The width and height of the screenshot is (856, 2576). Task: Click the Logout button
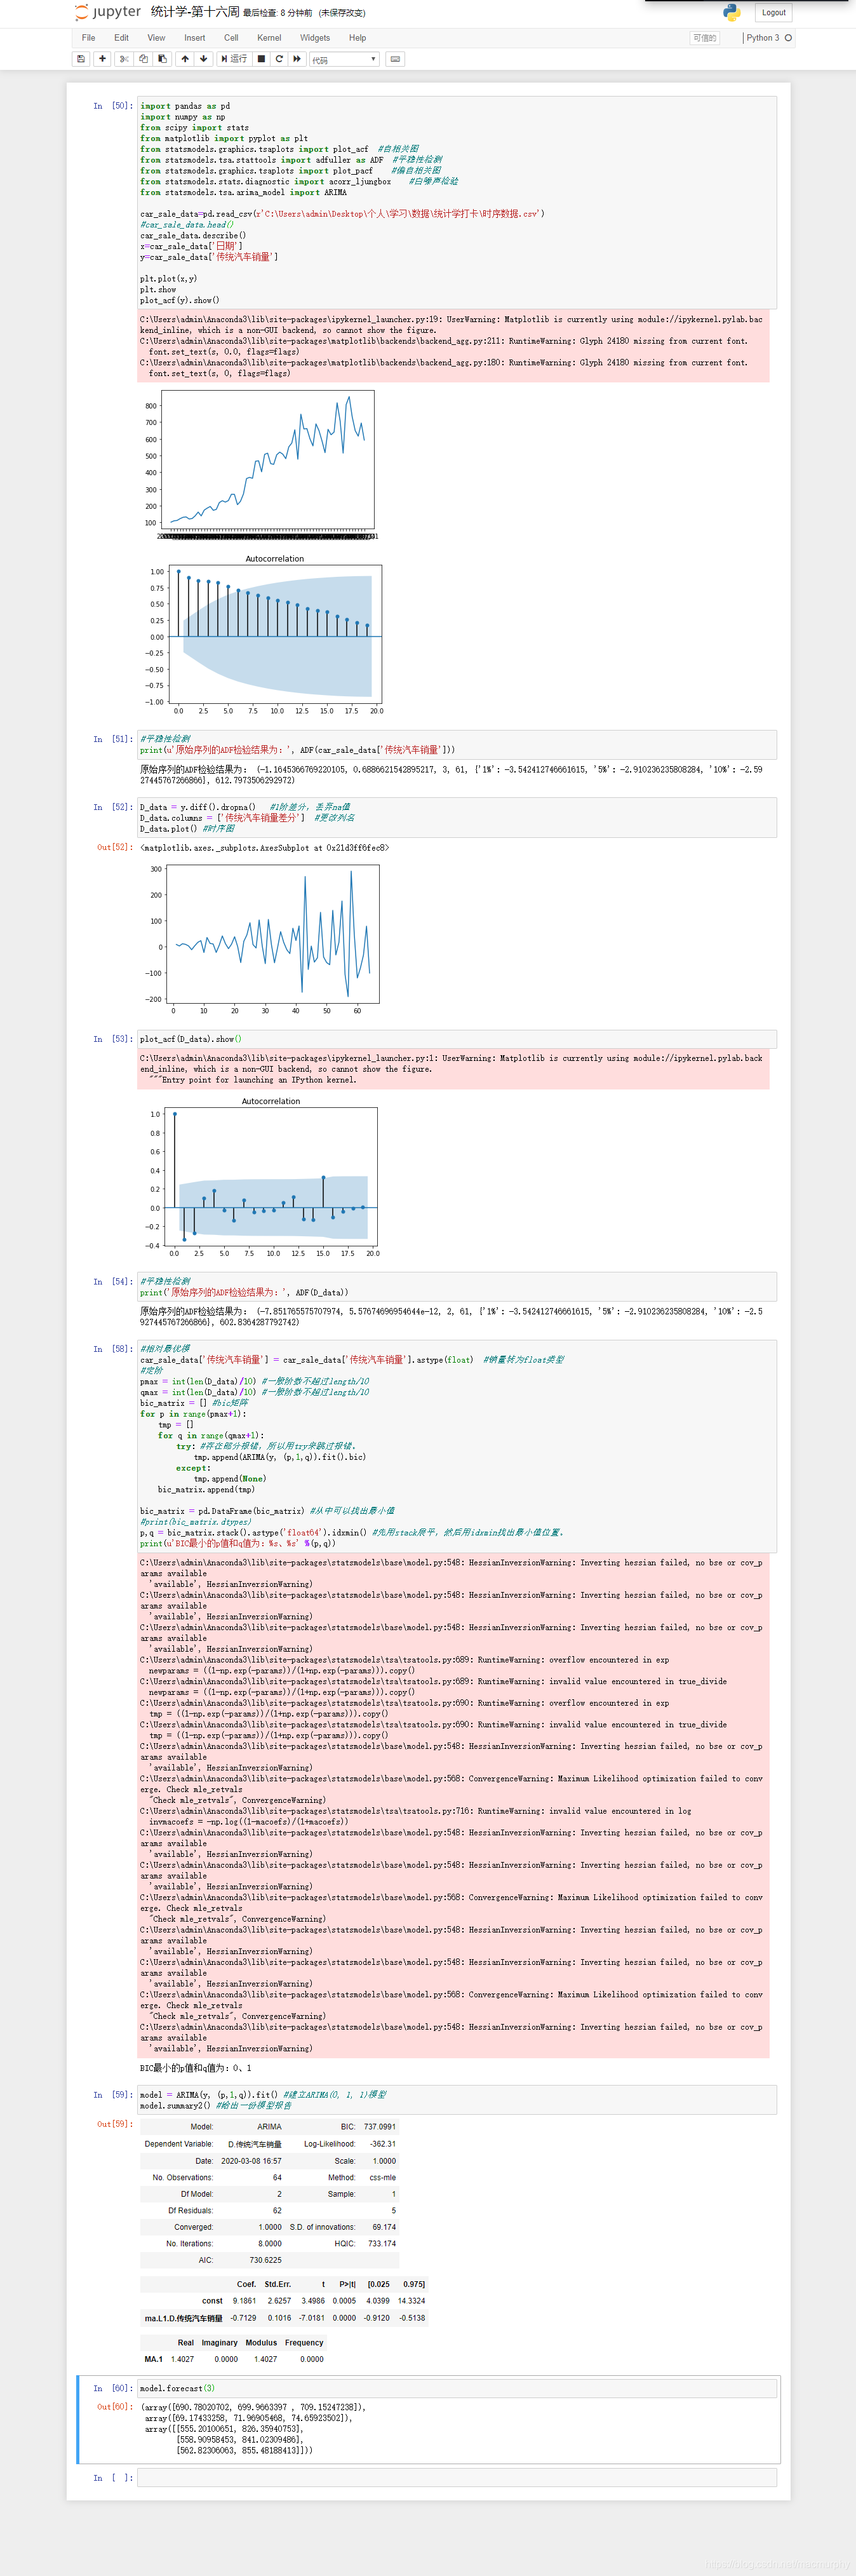click(x=773, y=13)
